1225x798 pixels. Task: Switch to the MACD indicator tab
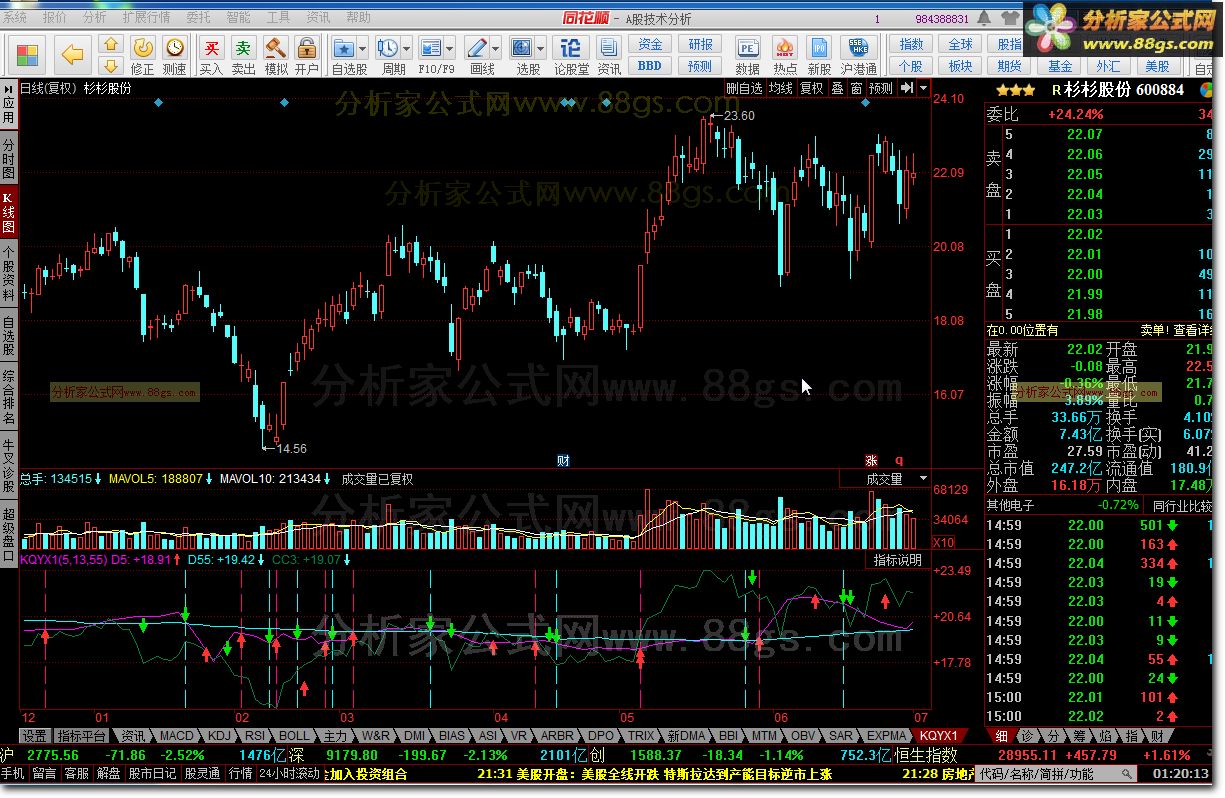(x=177, y=736)
